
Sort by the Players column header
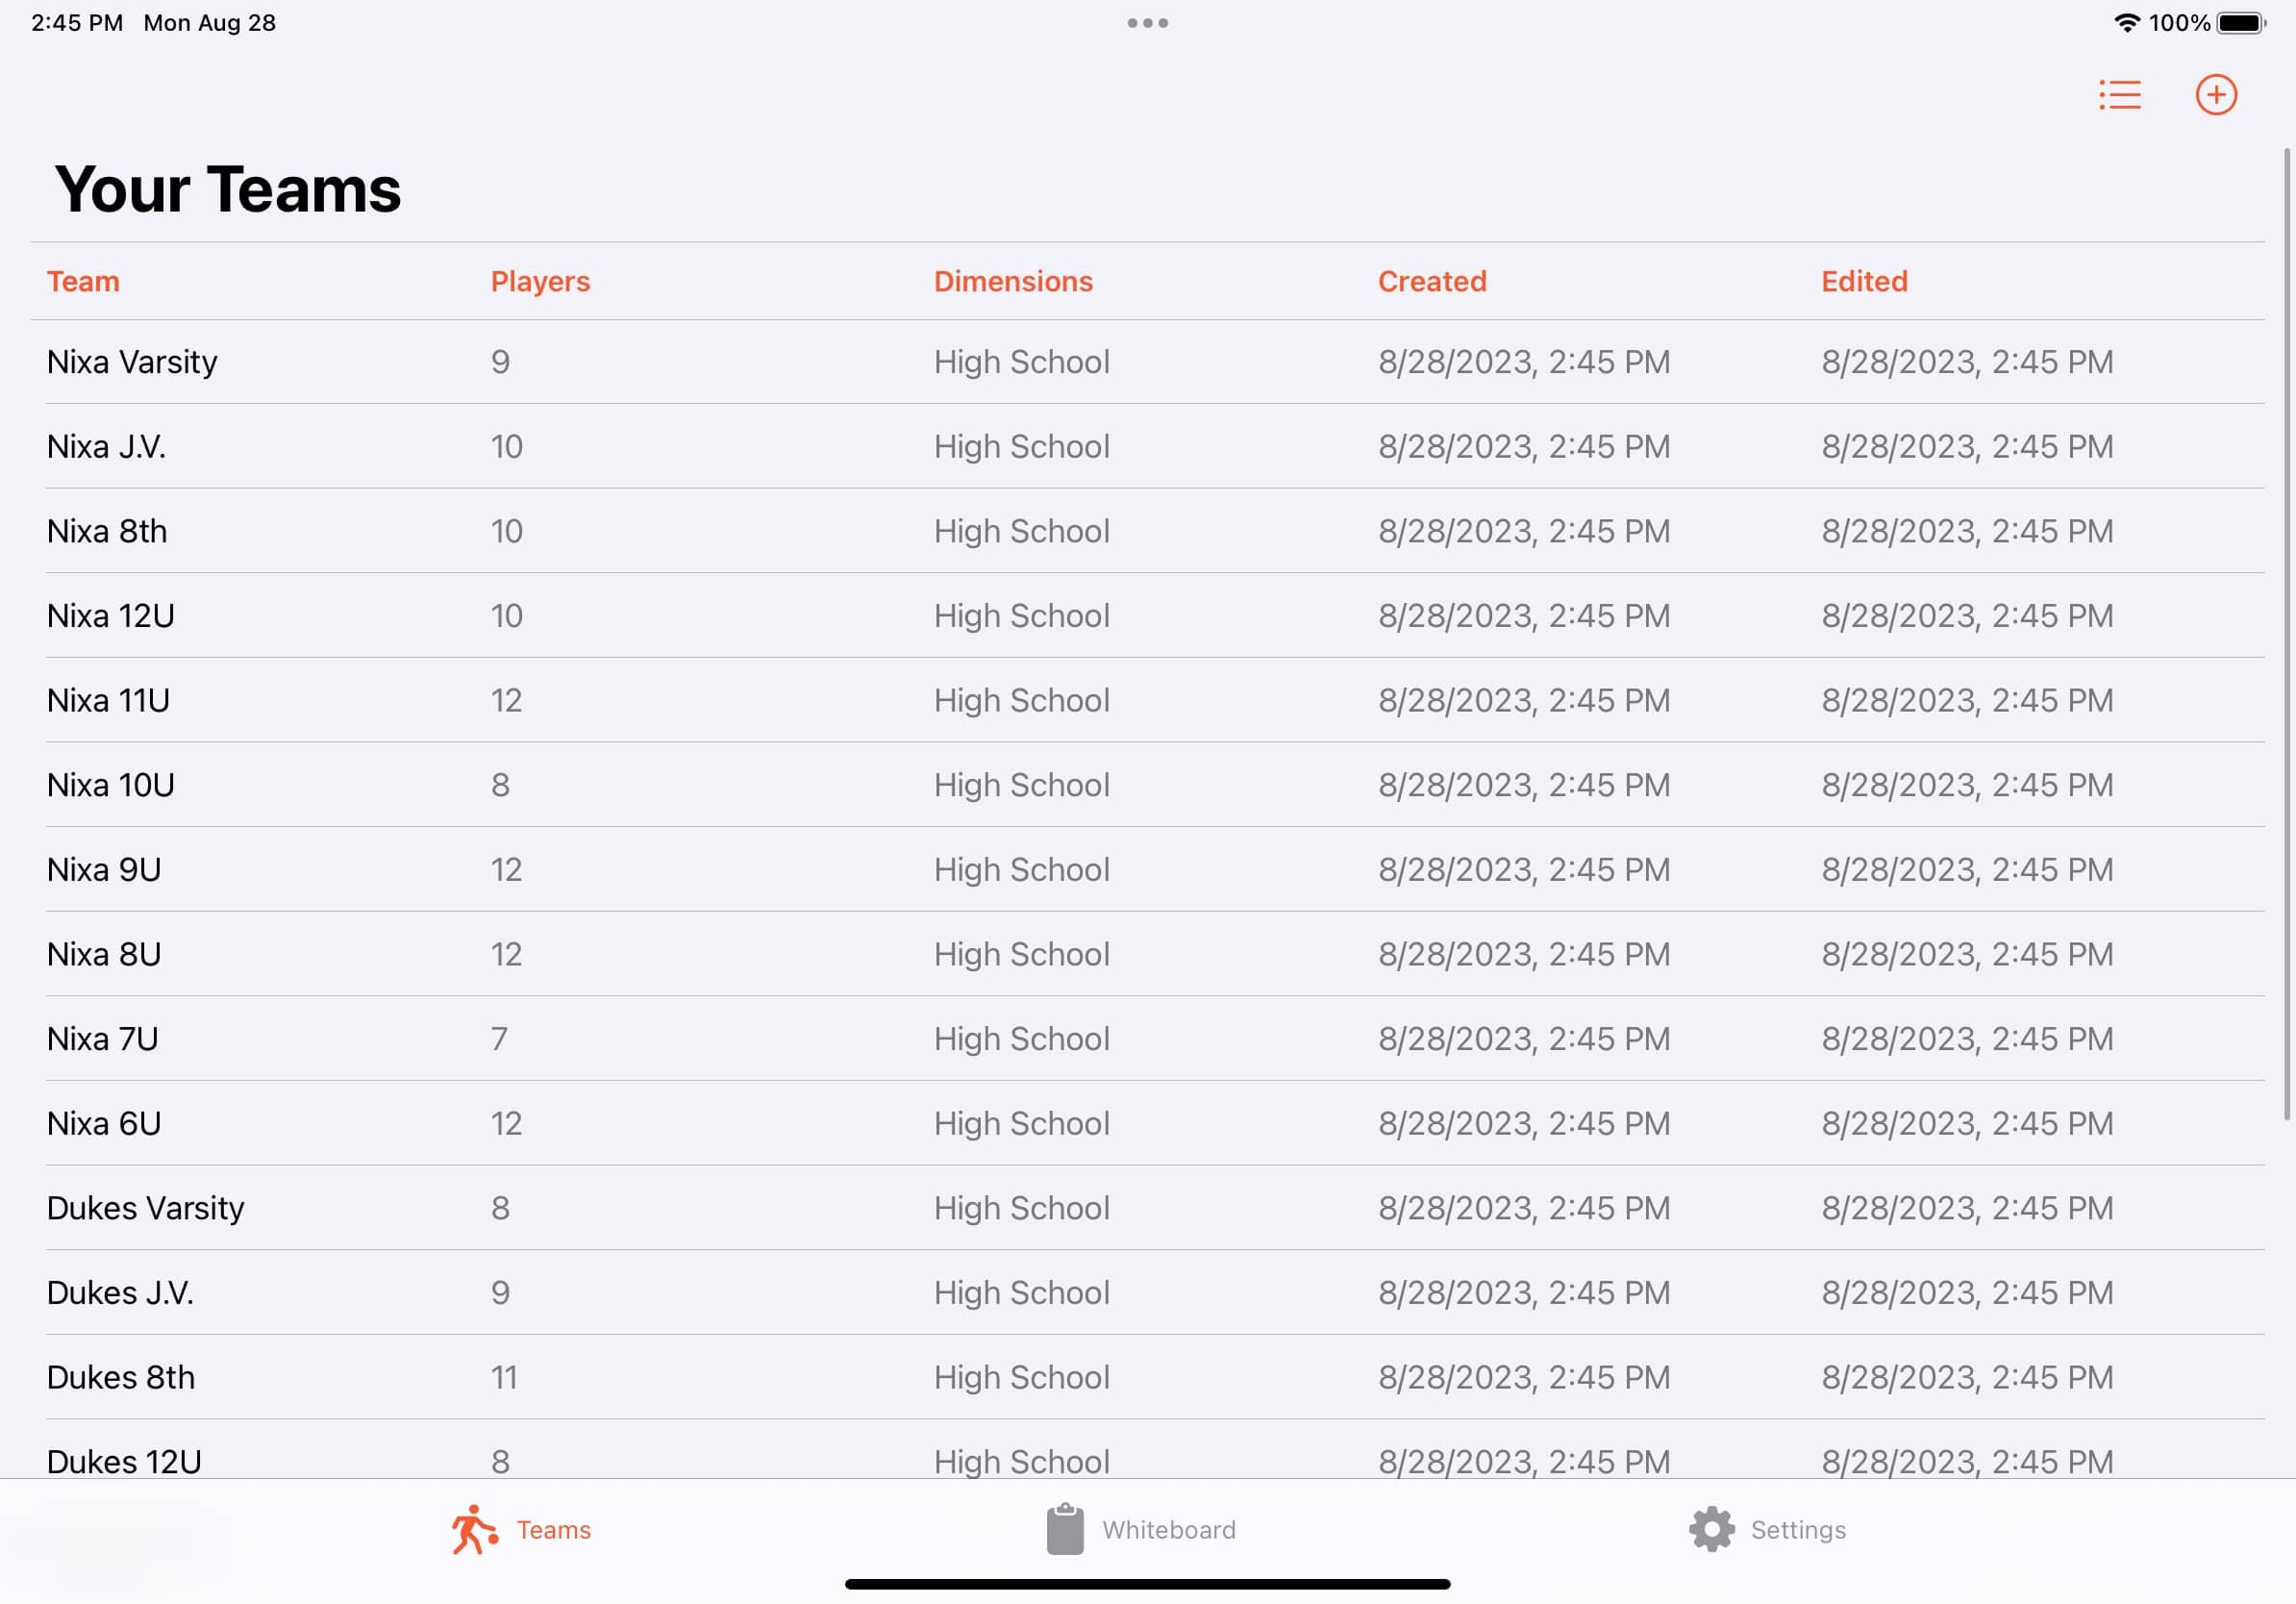coord(540,281)
